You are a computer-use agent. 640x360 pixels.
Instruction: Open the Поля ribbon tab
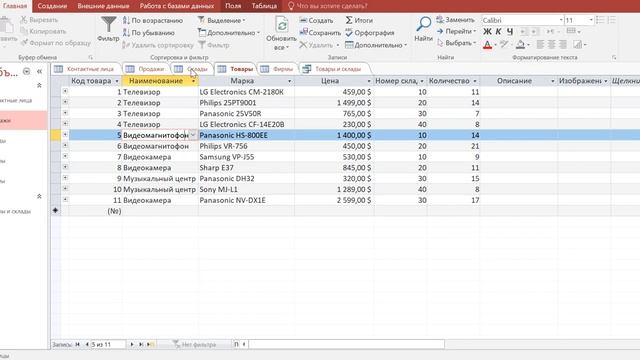tap(233, 6)
